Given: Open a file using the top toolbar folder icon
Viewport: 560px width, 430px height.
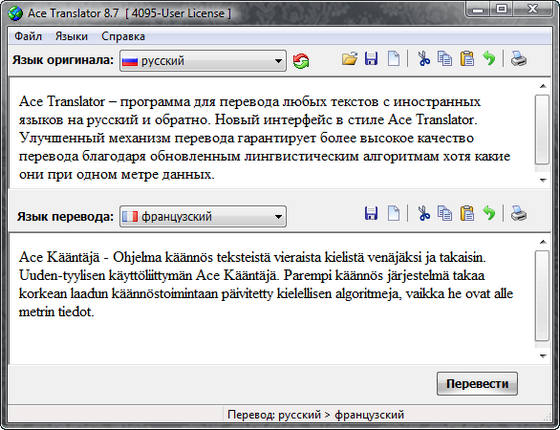Looking at the screenshot, I should point(349,58).
